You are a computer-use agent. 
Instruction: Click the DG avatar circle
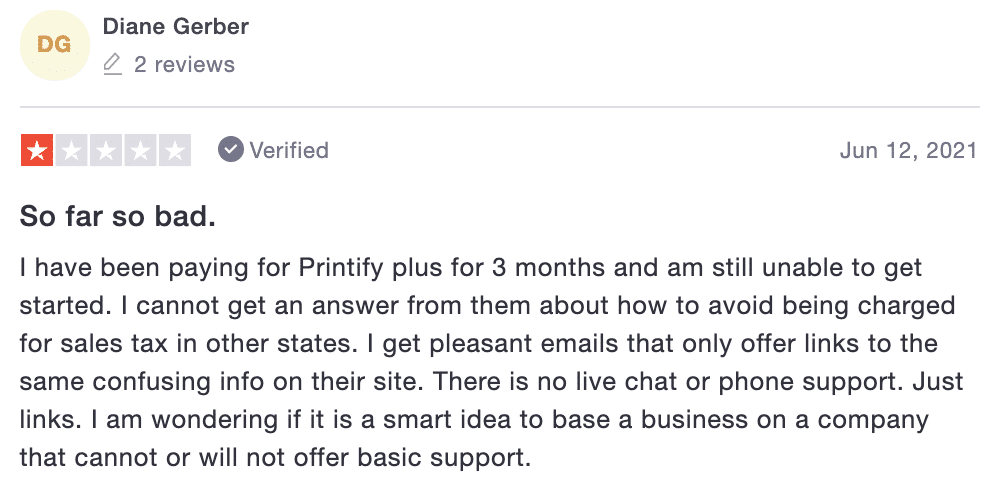[x=55, y=46]
